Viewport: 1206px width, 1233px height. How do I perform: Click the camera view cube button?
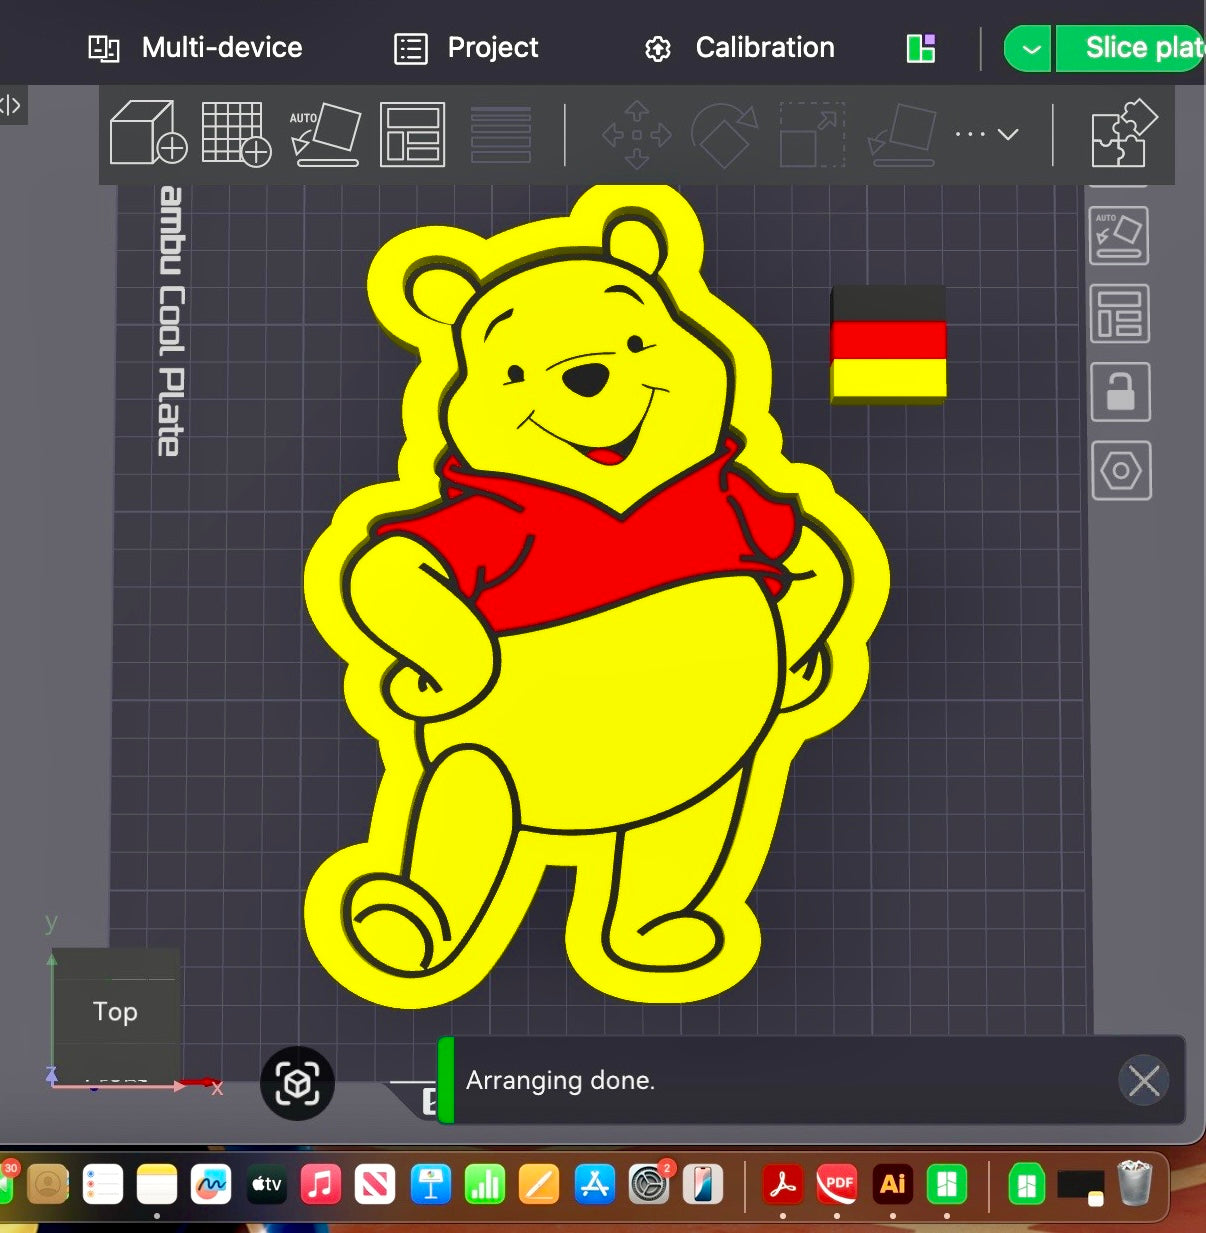point(297,1083)
